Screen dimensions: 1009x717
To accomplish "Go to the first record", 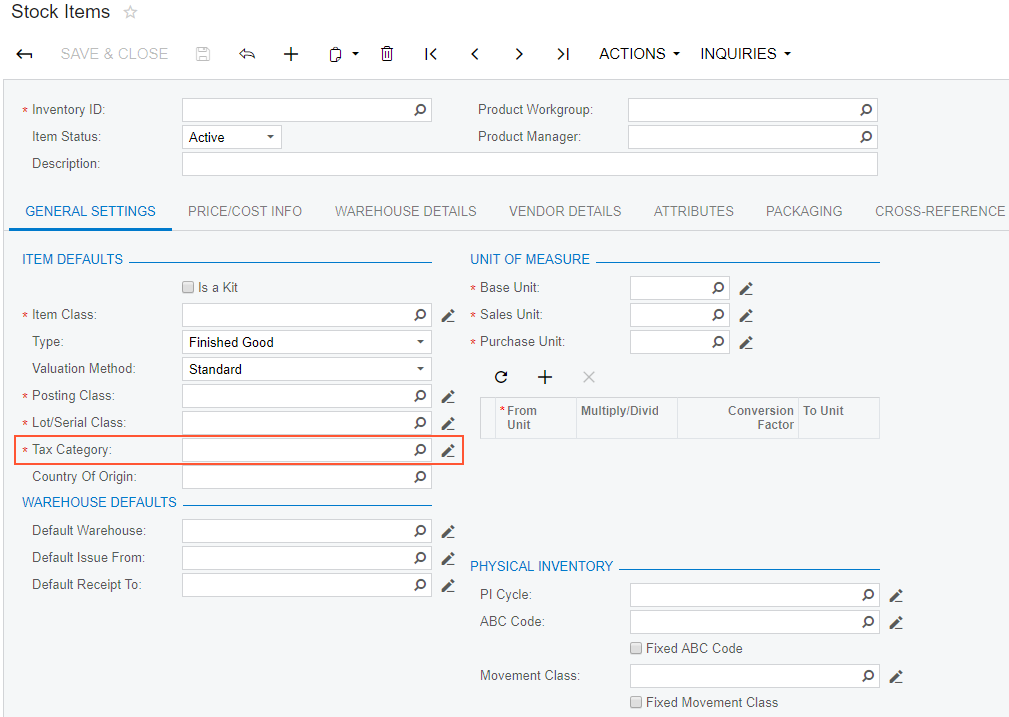I will click(431, 54).
